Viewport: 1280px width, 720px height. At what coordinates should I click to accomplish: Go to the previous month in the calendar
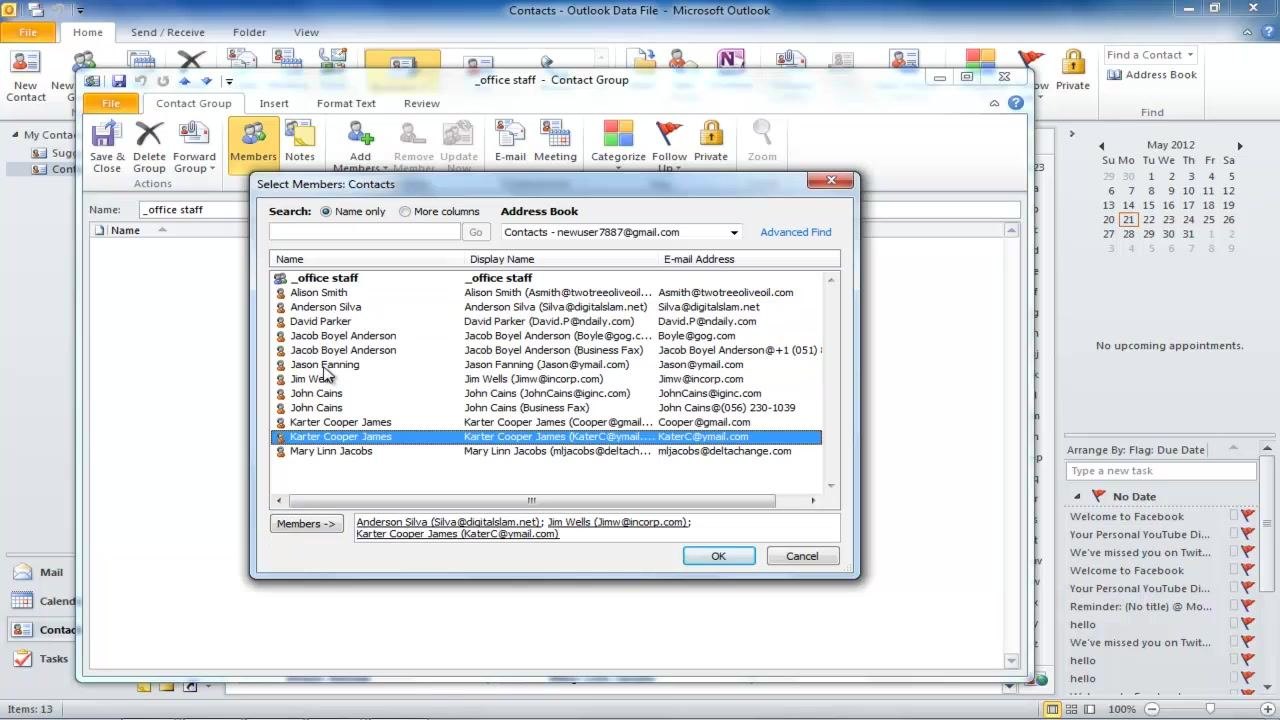[x=1102, y=146]
